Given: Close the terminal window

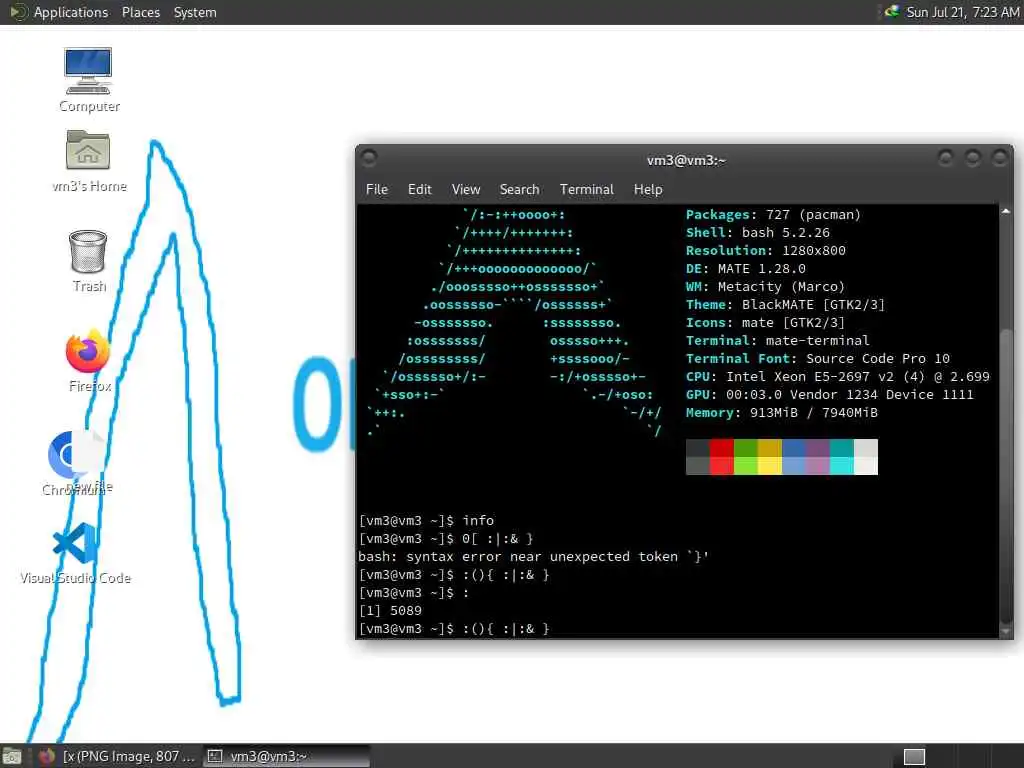Looking at the screenshot, I should click(x=999, y=157).
